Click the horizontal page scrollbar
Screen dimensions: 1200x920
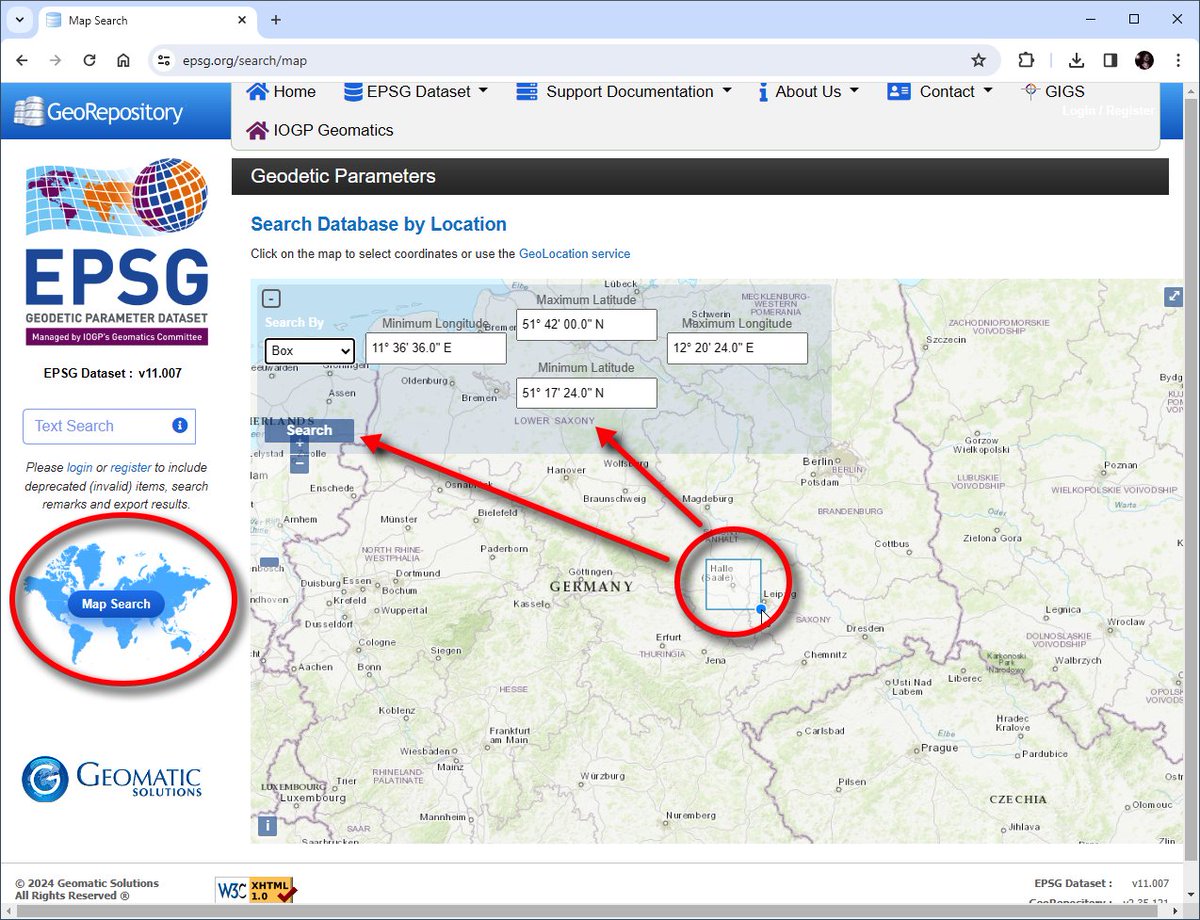click(590, 910)
